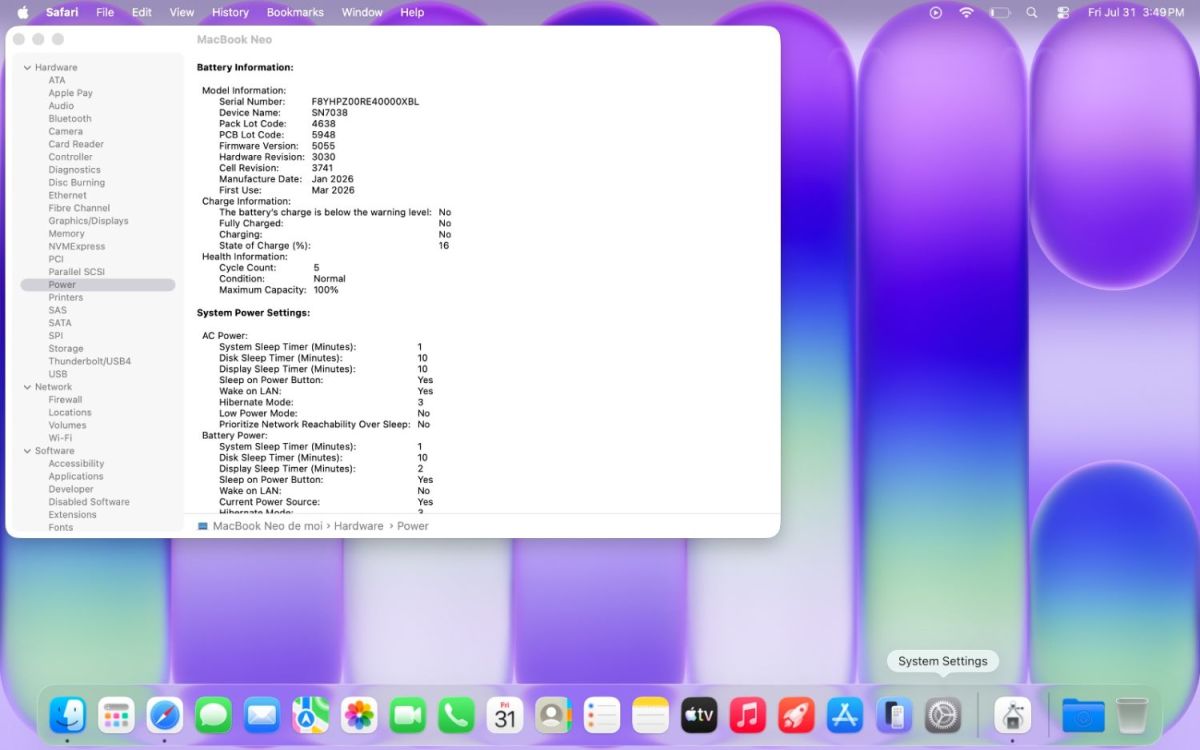The height and width of the screenshot is (750, 1200).
Task: Select Storage in the sidebar
Action: click(66, 349)
